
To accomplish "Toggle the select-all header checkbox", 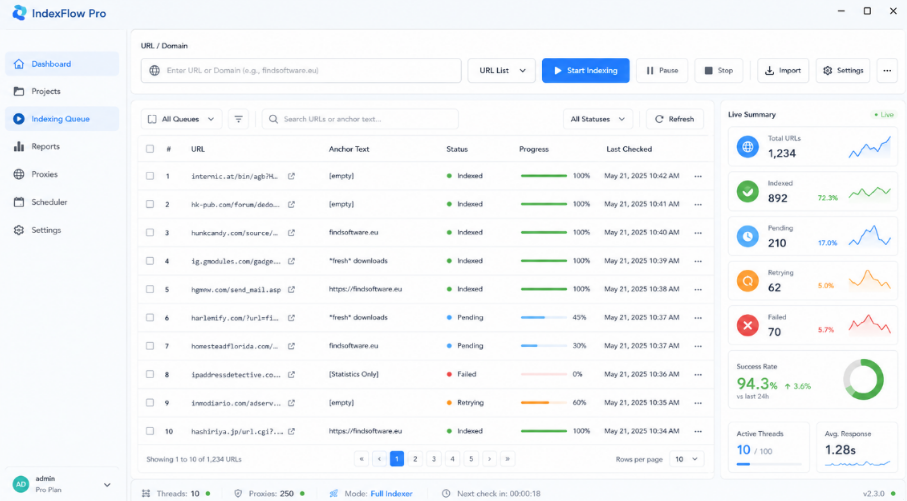I will click(150, 149).
